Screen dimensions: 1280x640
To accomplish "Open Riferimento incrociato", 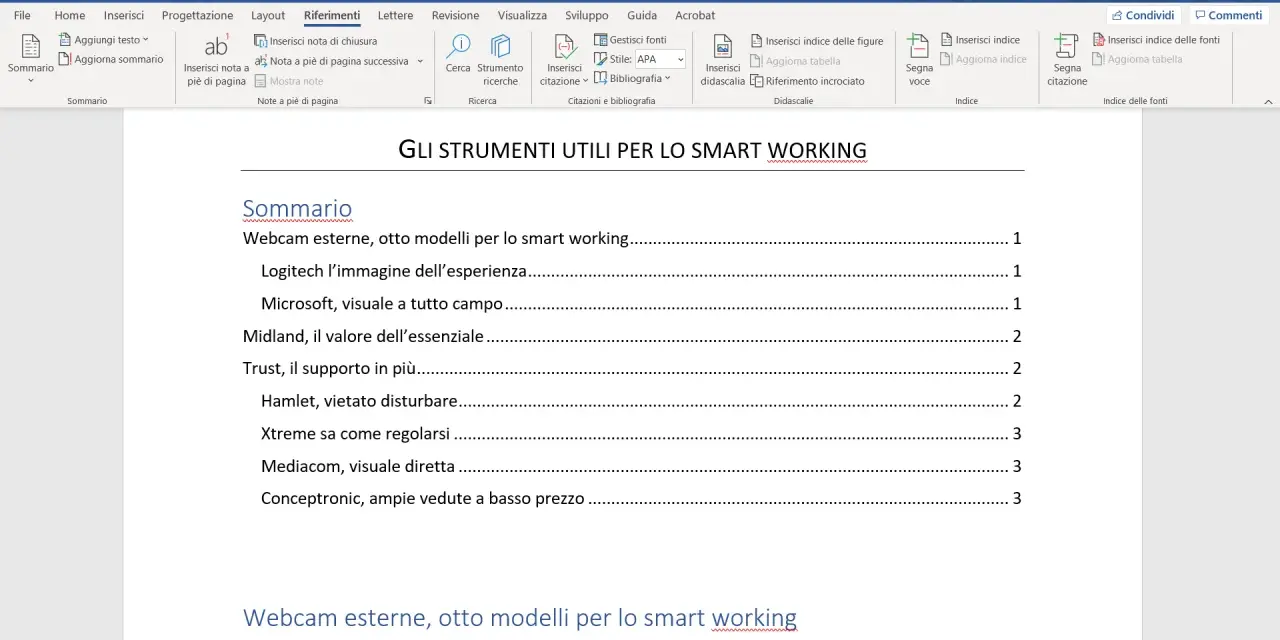I will click(808, 81).
